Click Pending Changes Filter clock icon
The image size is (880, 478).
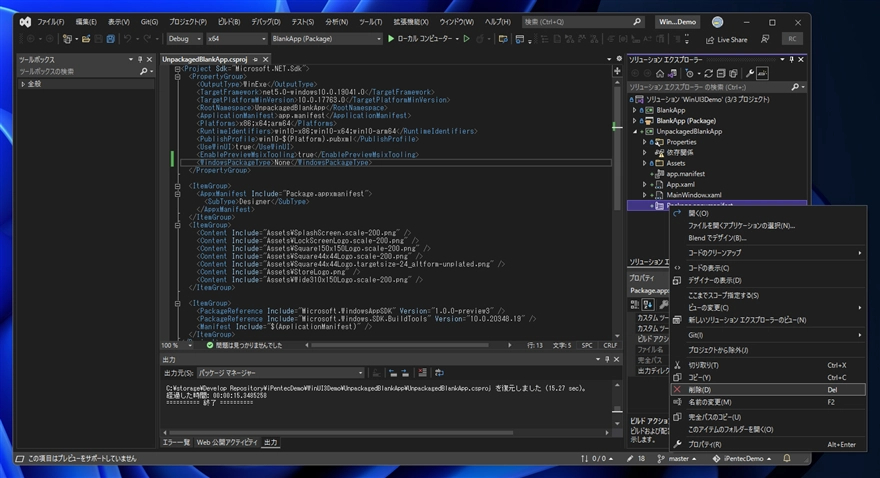690,73
